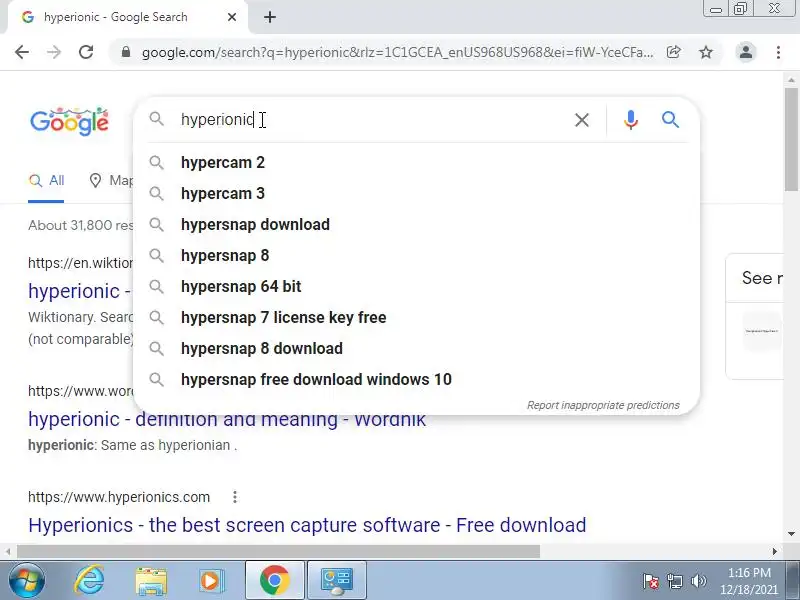Viewport: 800px width, 600px height.
Task: Select the suggestion hypersnap 8
Action: 416,256
